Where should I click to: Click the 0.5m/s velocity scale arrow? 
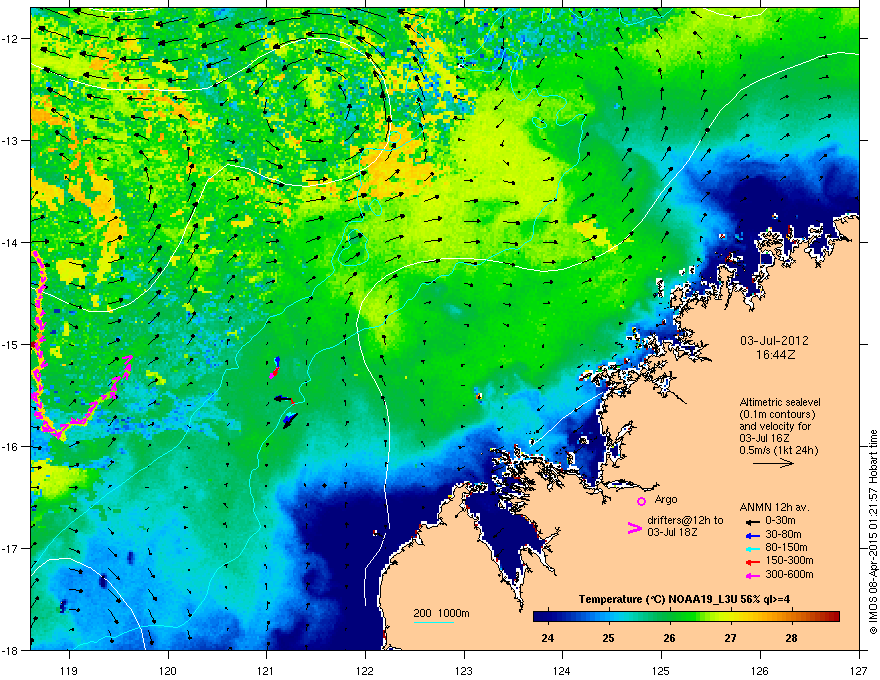click(773, 463)
